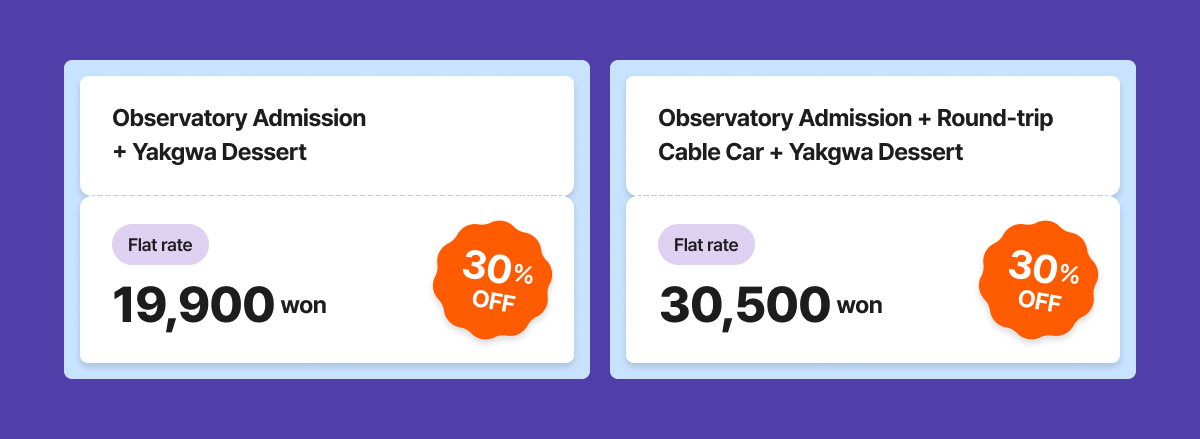Viewport: 1200px width, 439px height.
Task: Click the 'won' label after 19,900
Action: pos(304,306)
